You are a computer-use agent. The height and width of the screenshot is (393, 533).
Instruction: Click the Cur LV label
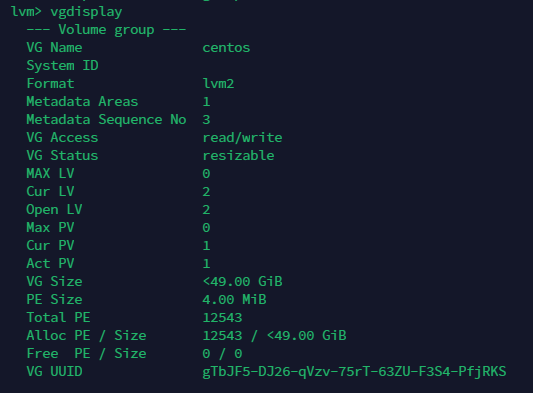pyautogui.click(x=50, y=191)
